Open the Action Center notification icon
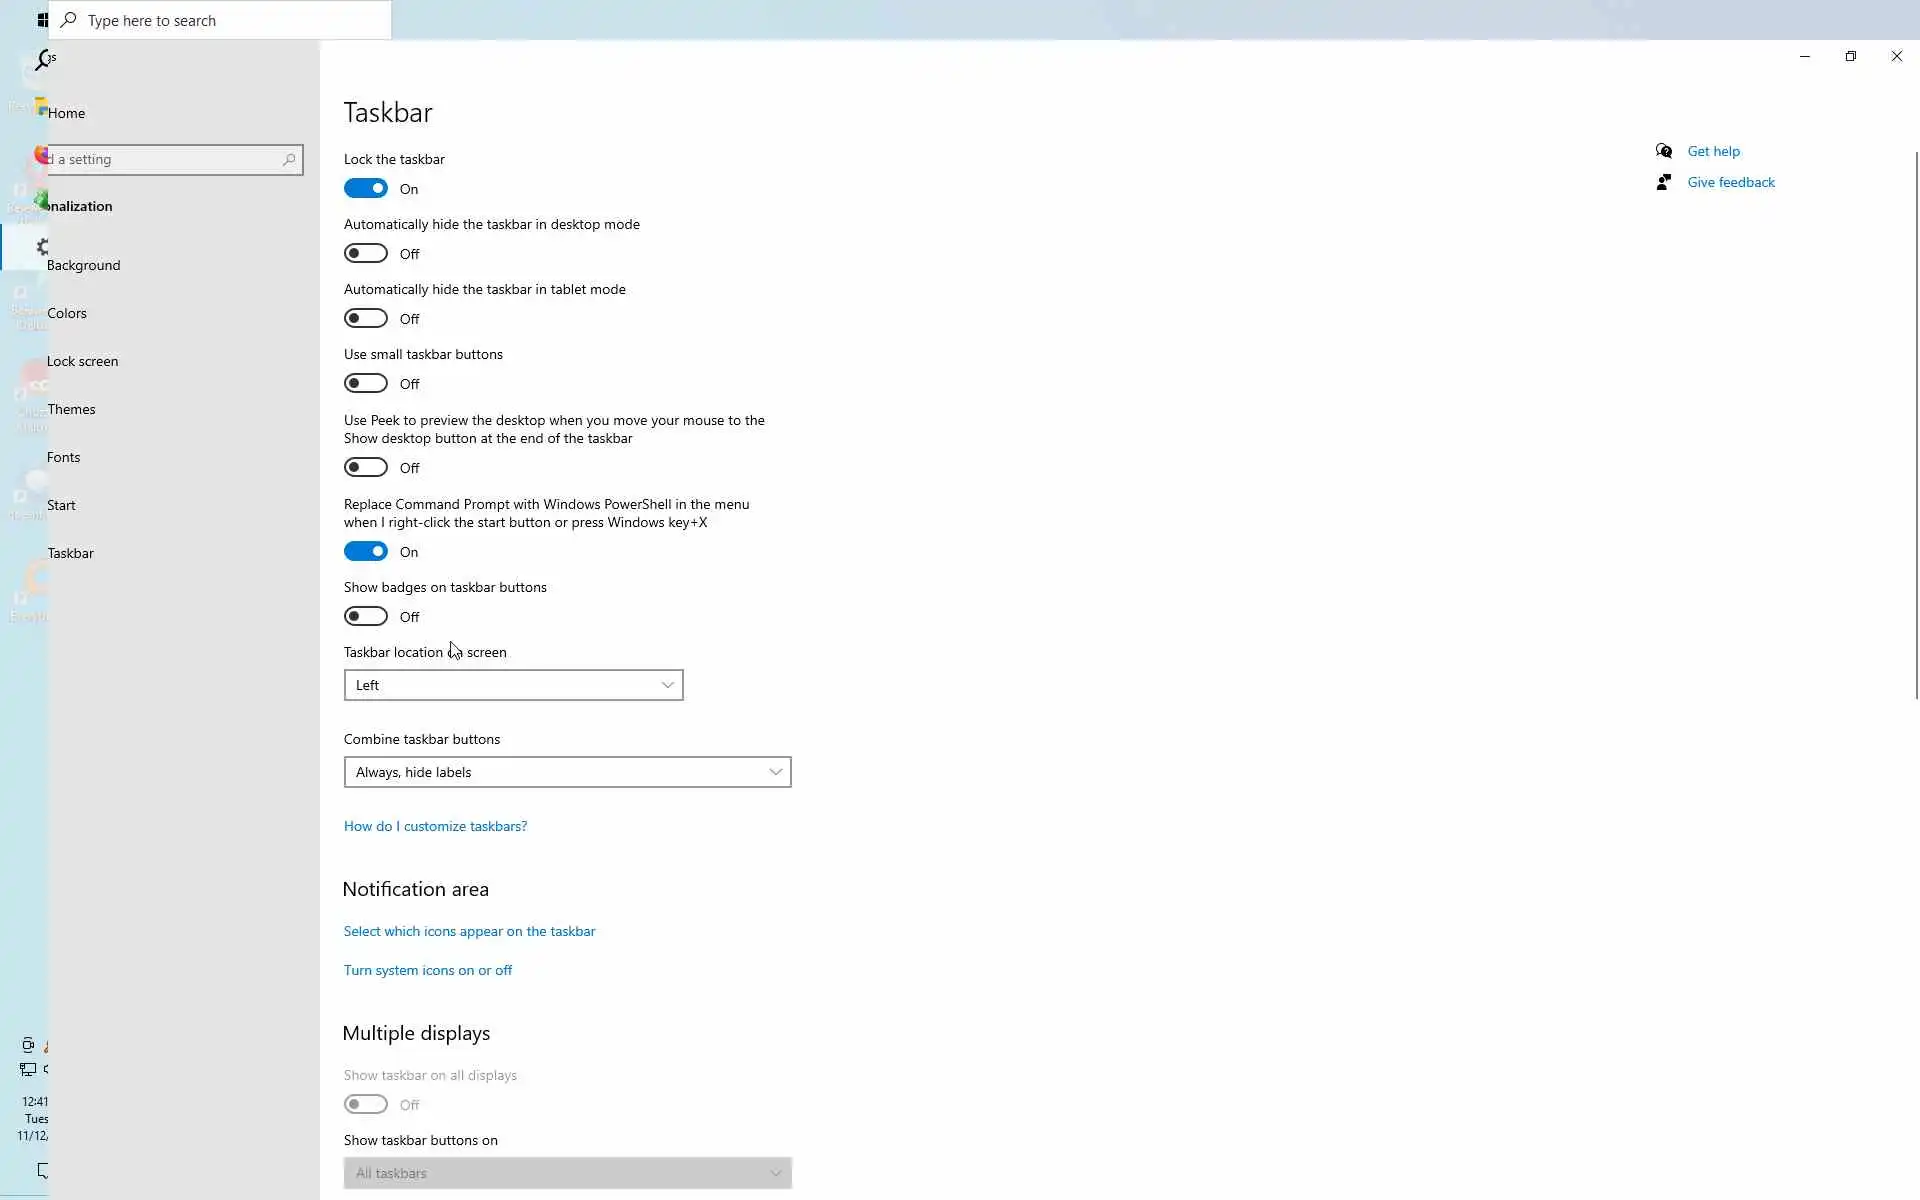The height and width of the screenshot is (1200, 1920). click(x=42, y=1170)
